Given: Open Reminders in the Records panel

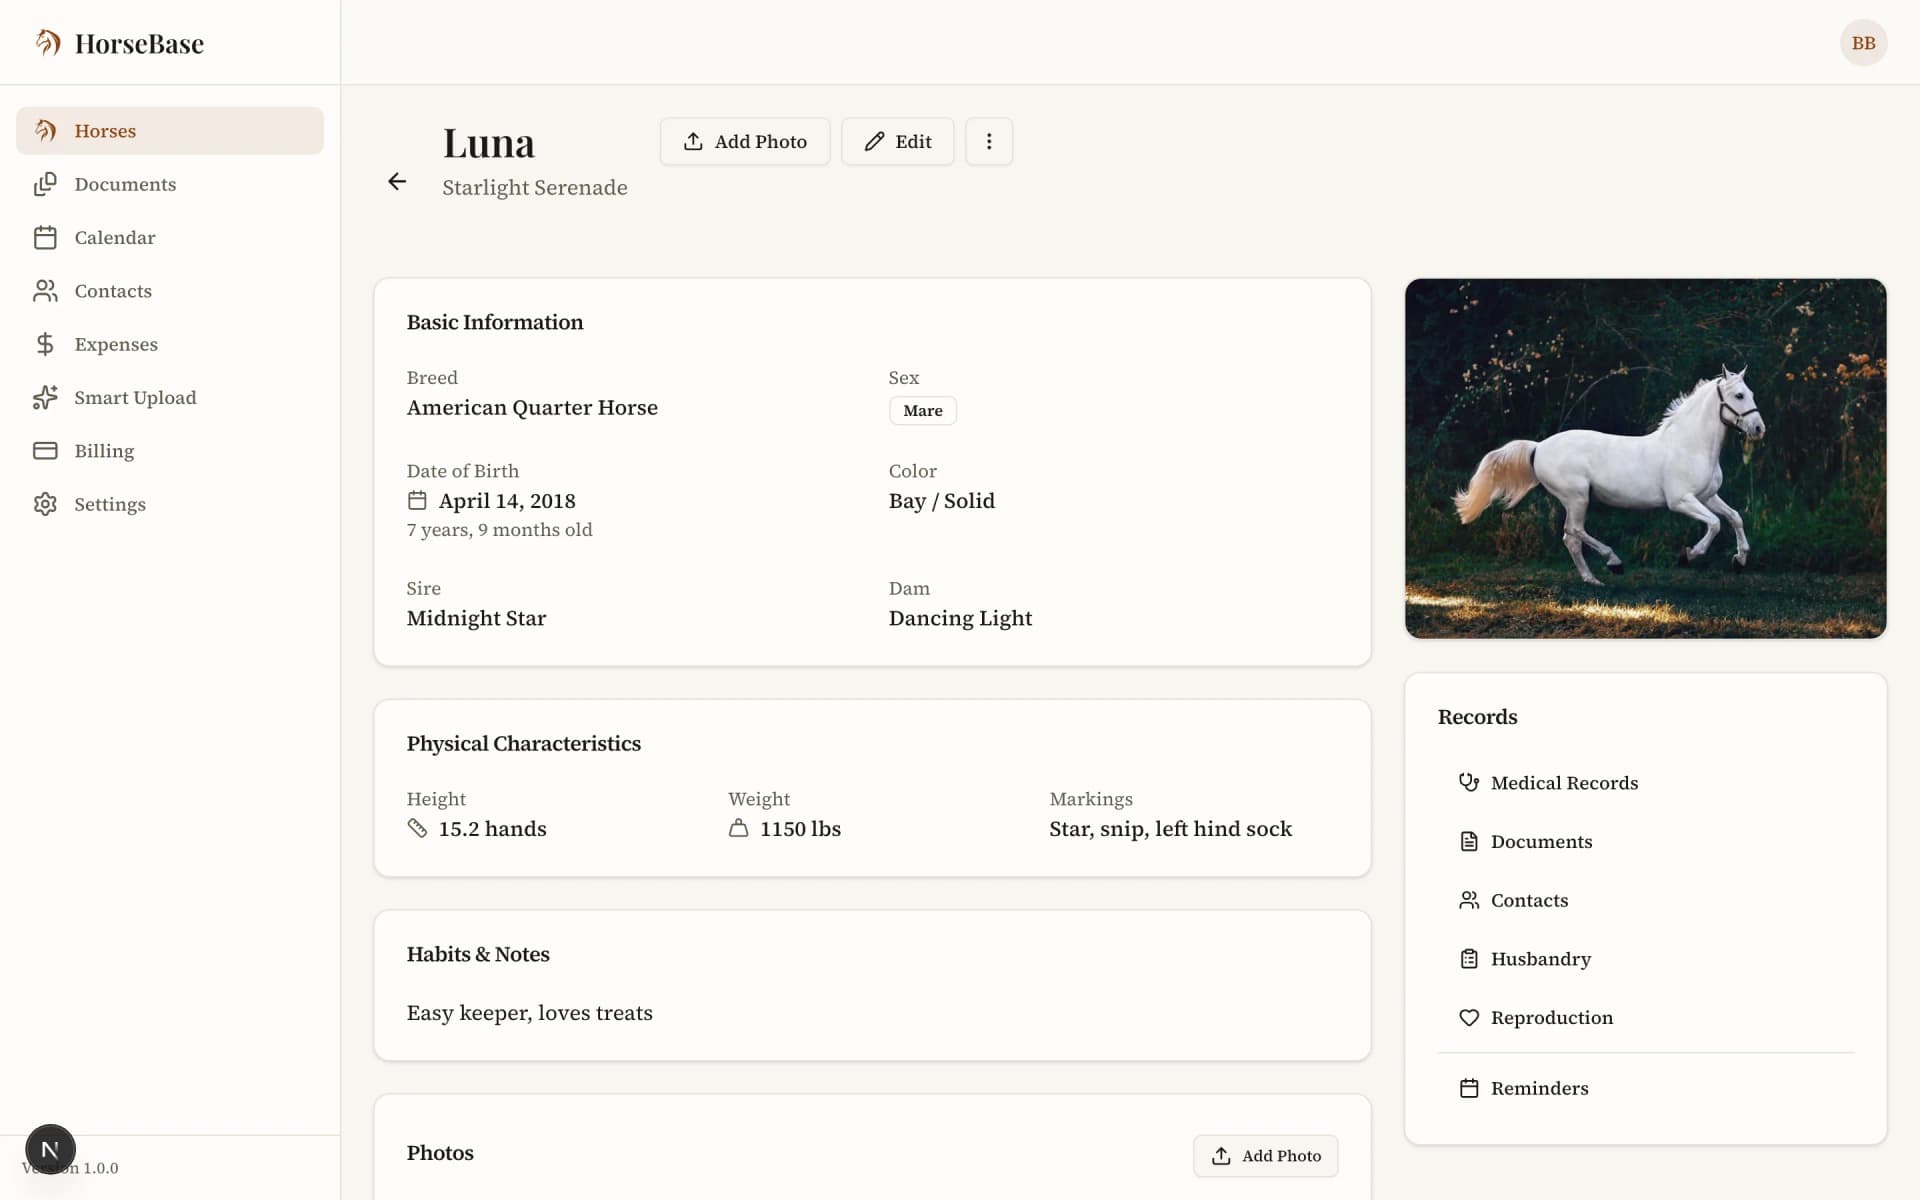Looking at the screenshot, I should (x=1539, y=1088).
